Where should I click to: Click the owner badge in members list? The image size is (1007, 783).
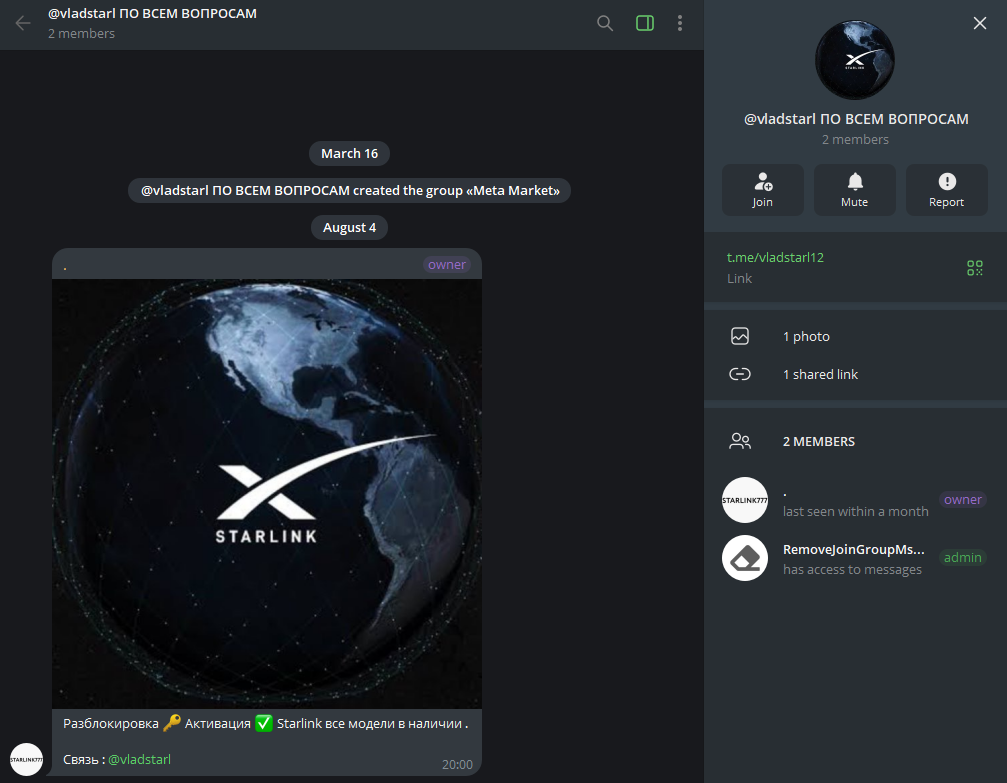coord(963,499)
